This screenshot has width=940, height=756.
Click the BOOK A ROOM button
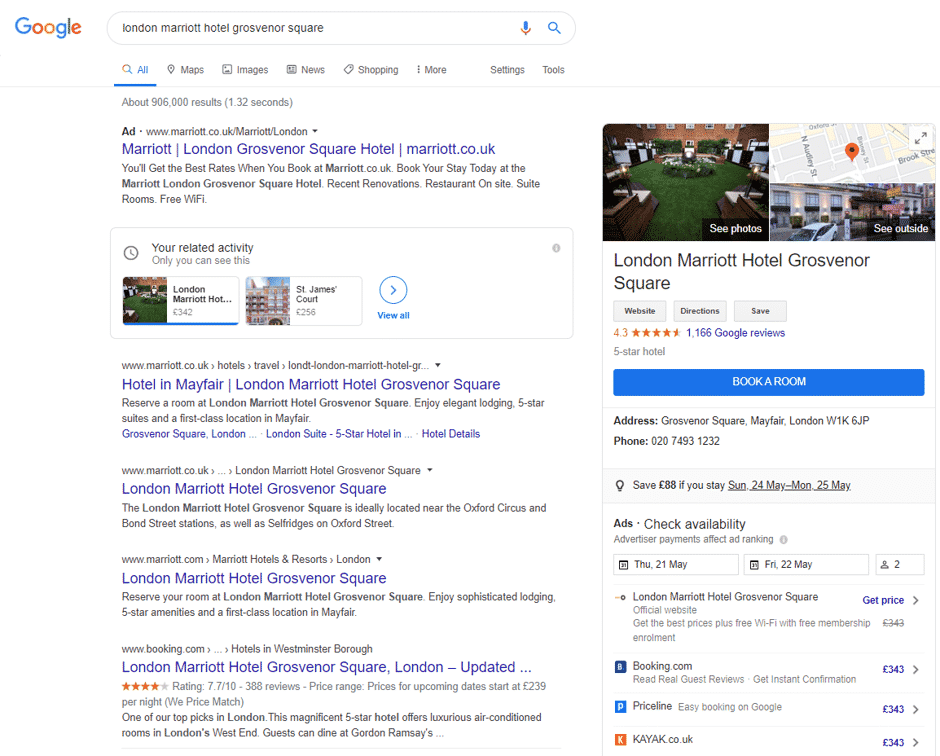click(769, 382)
